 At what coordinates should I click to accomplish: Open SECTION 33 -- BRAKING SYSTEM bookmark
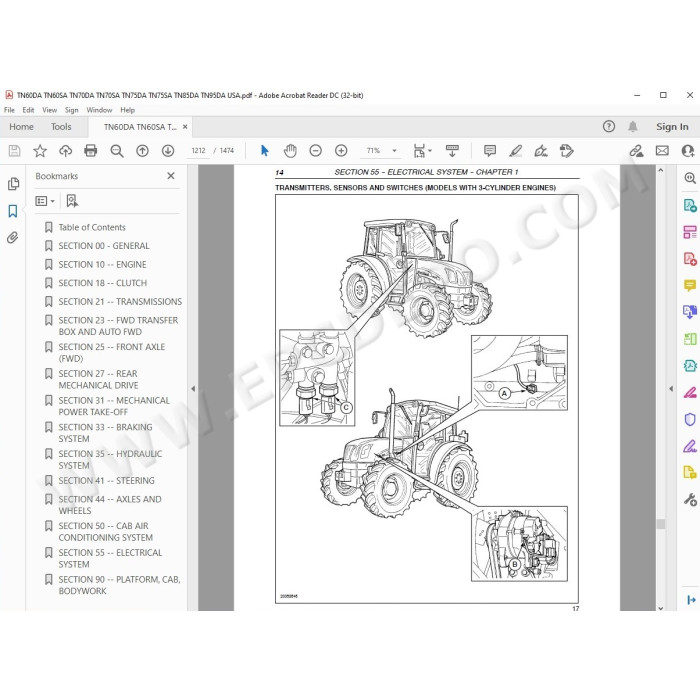105,433
